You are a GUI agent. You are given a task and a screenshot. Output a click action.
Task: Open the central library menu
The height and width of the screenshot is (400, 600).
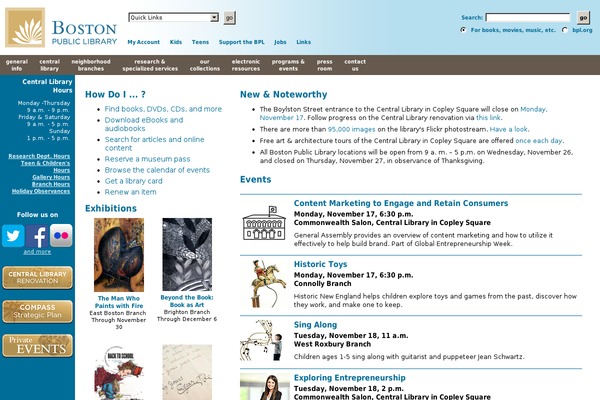click(50, 65)
